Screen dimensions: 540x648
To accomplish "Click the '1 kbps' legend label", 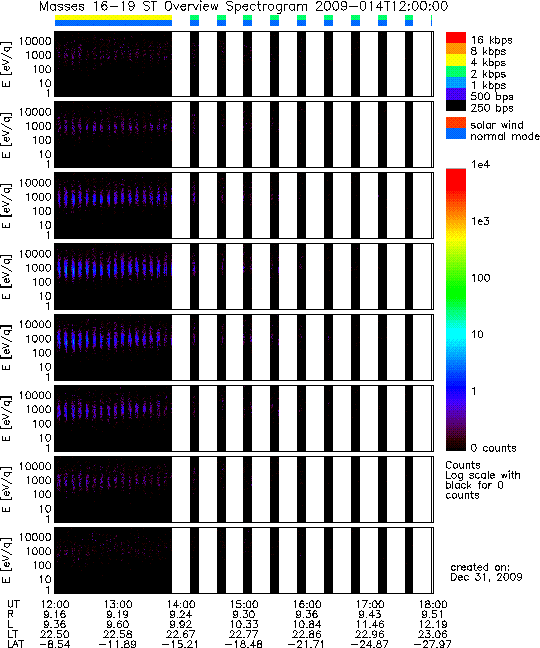I will (488, 85).
